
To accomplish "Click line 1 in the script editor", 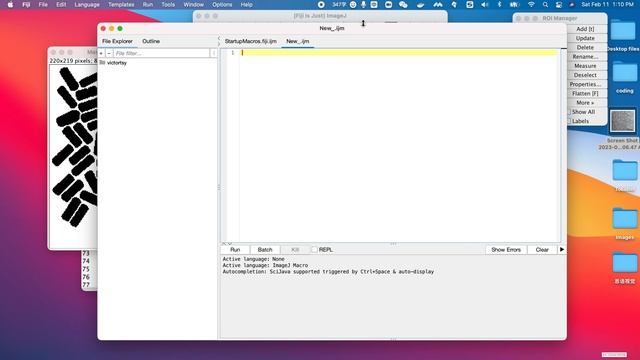I will tap(399, 53).
